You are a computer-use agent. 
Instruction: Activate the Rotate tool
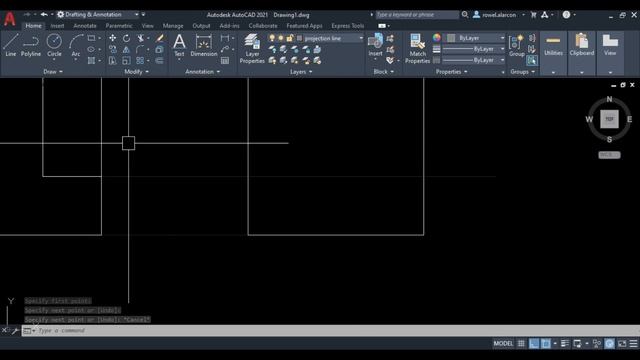click(x=127, y=38)
